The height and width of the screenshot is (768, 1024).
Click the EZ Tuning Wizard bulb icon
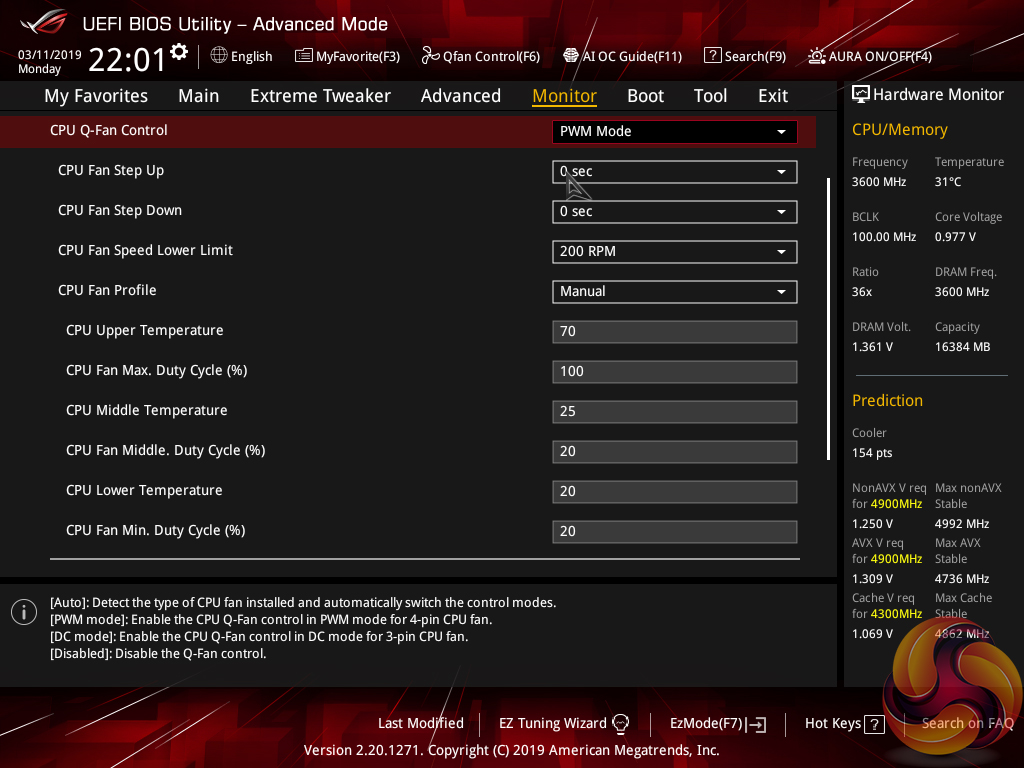(x=620, y=724)
